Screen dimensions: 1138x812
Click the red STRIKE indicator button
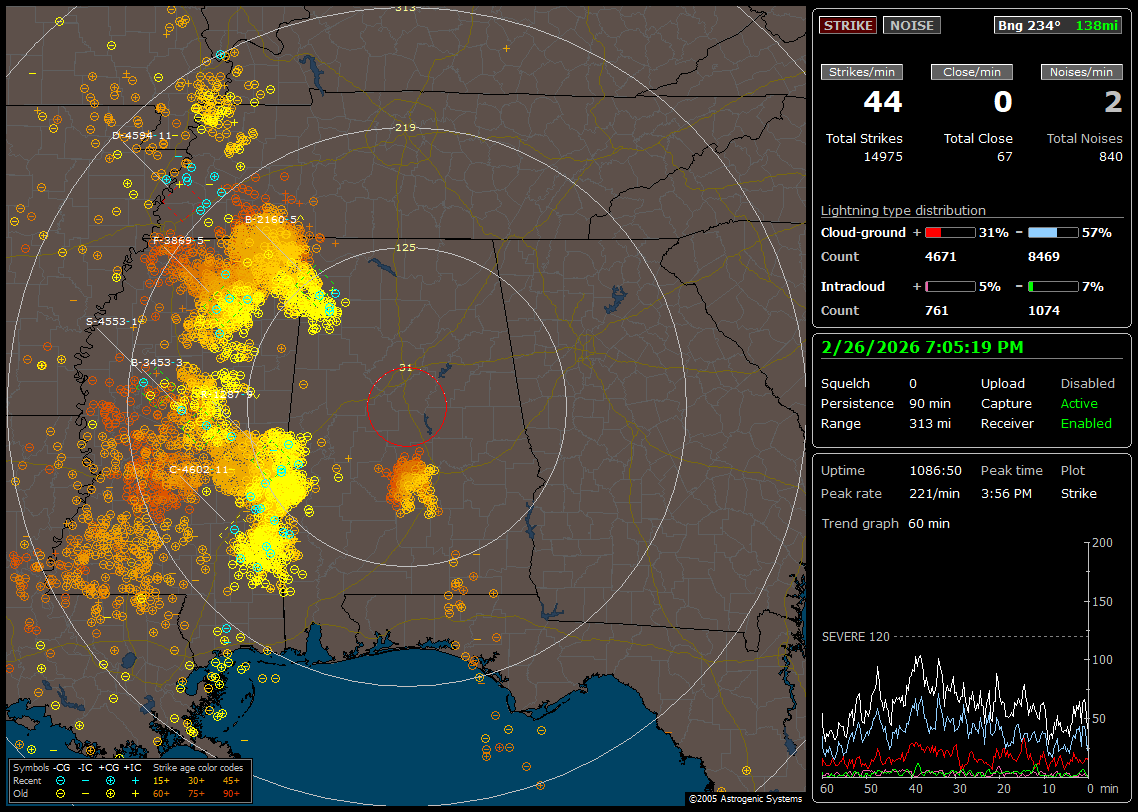coord(848,25)
